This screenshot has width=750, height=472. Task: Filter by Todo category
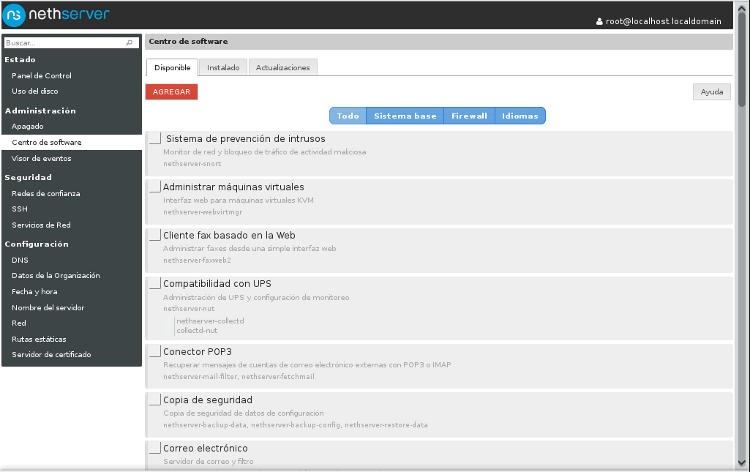pos(348,116)
